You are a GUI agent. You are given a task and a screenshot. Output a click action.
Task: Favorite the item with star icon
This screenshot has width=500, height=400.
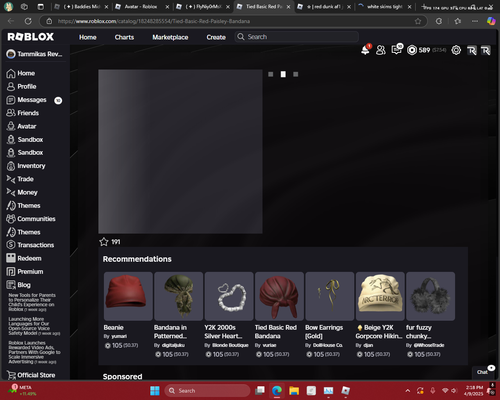104,242
